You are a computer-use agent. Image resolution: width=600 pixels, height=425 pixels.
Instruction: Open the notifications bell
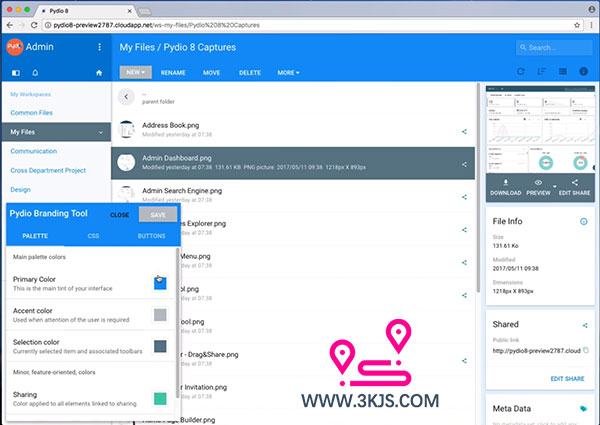(x=35, y=73)
